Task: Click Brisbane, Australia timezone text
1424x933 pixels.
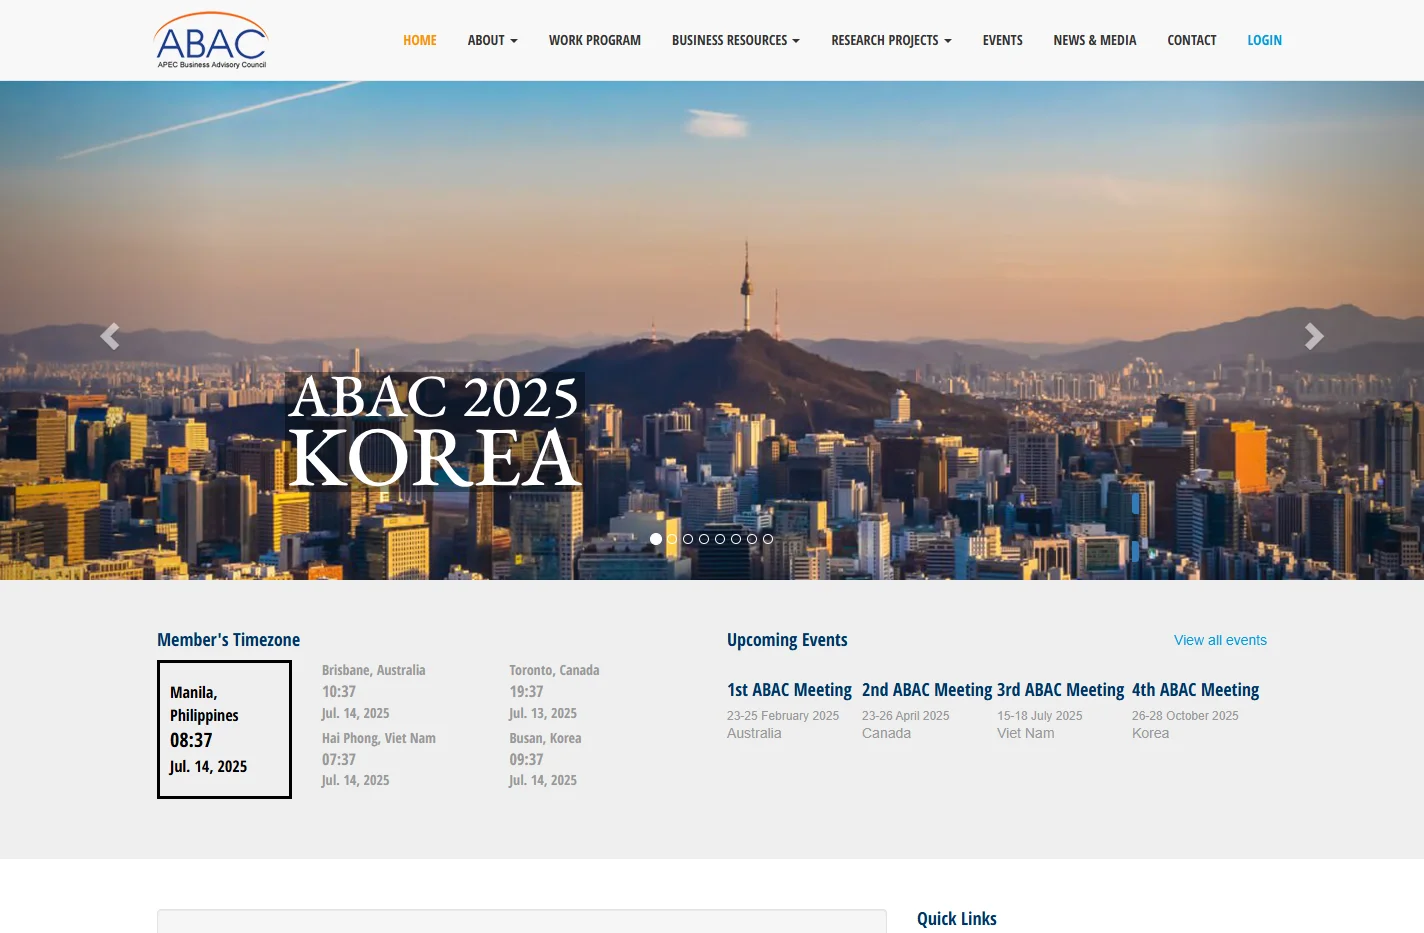Action: 373,670
